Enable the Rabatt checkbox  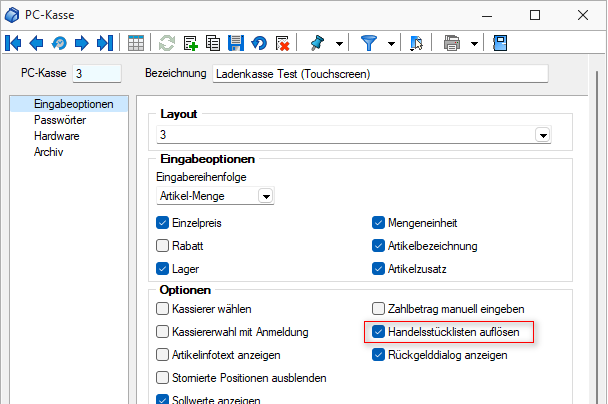click(x=162, y=245)
